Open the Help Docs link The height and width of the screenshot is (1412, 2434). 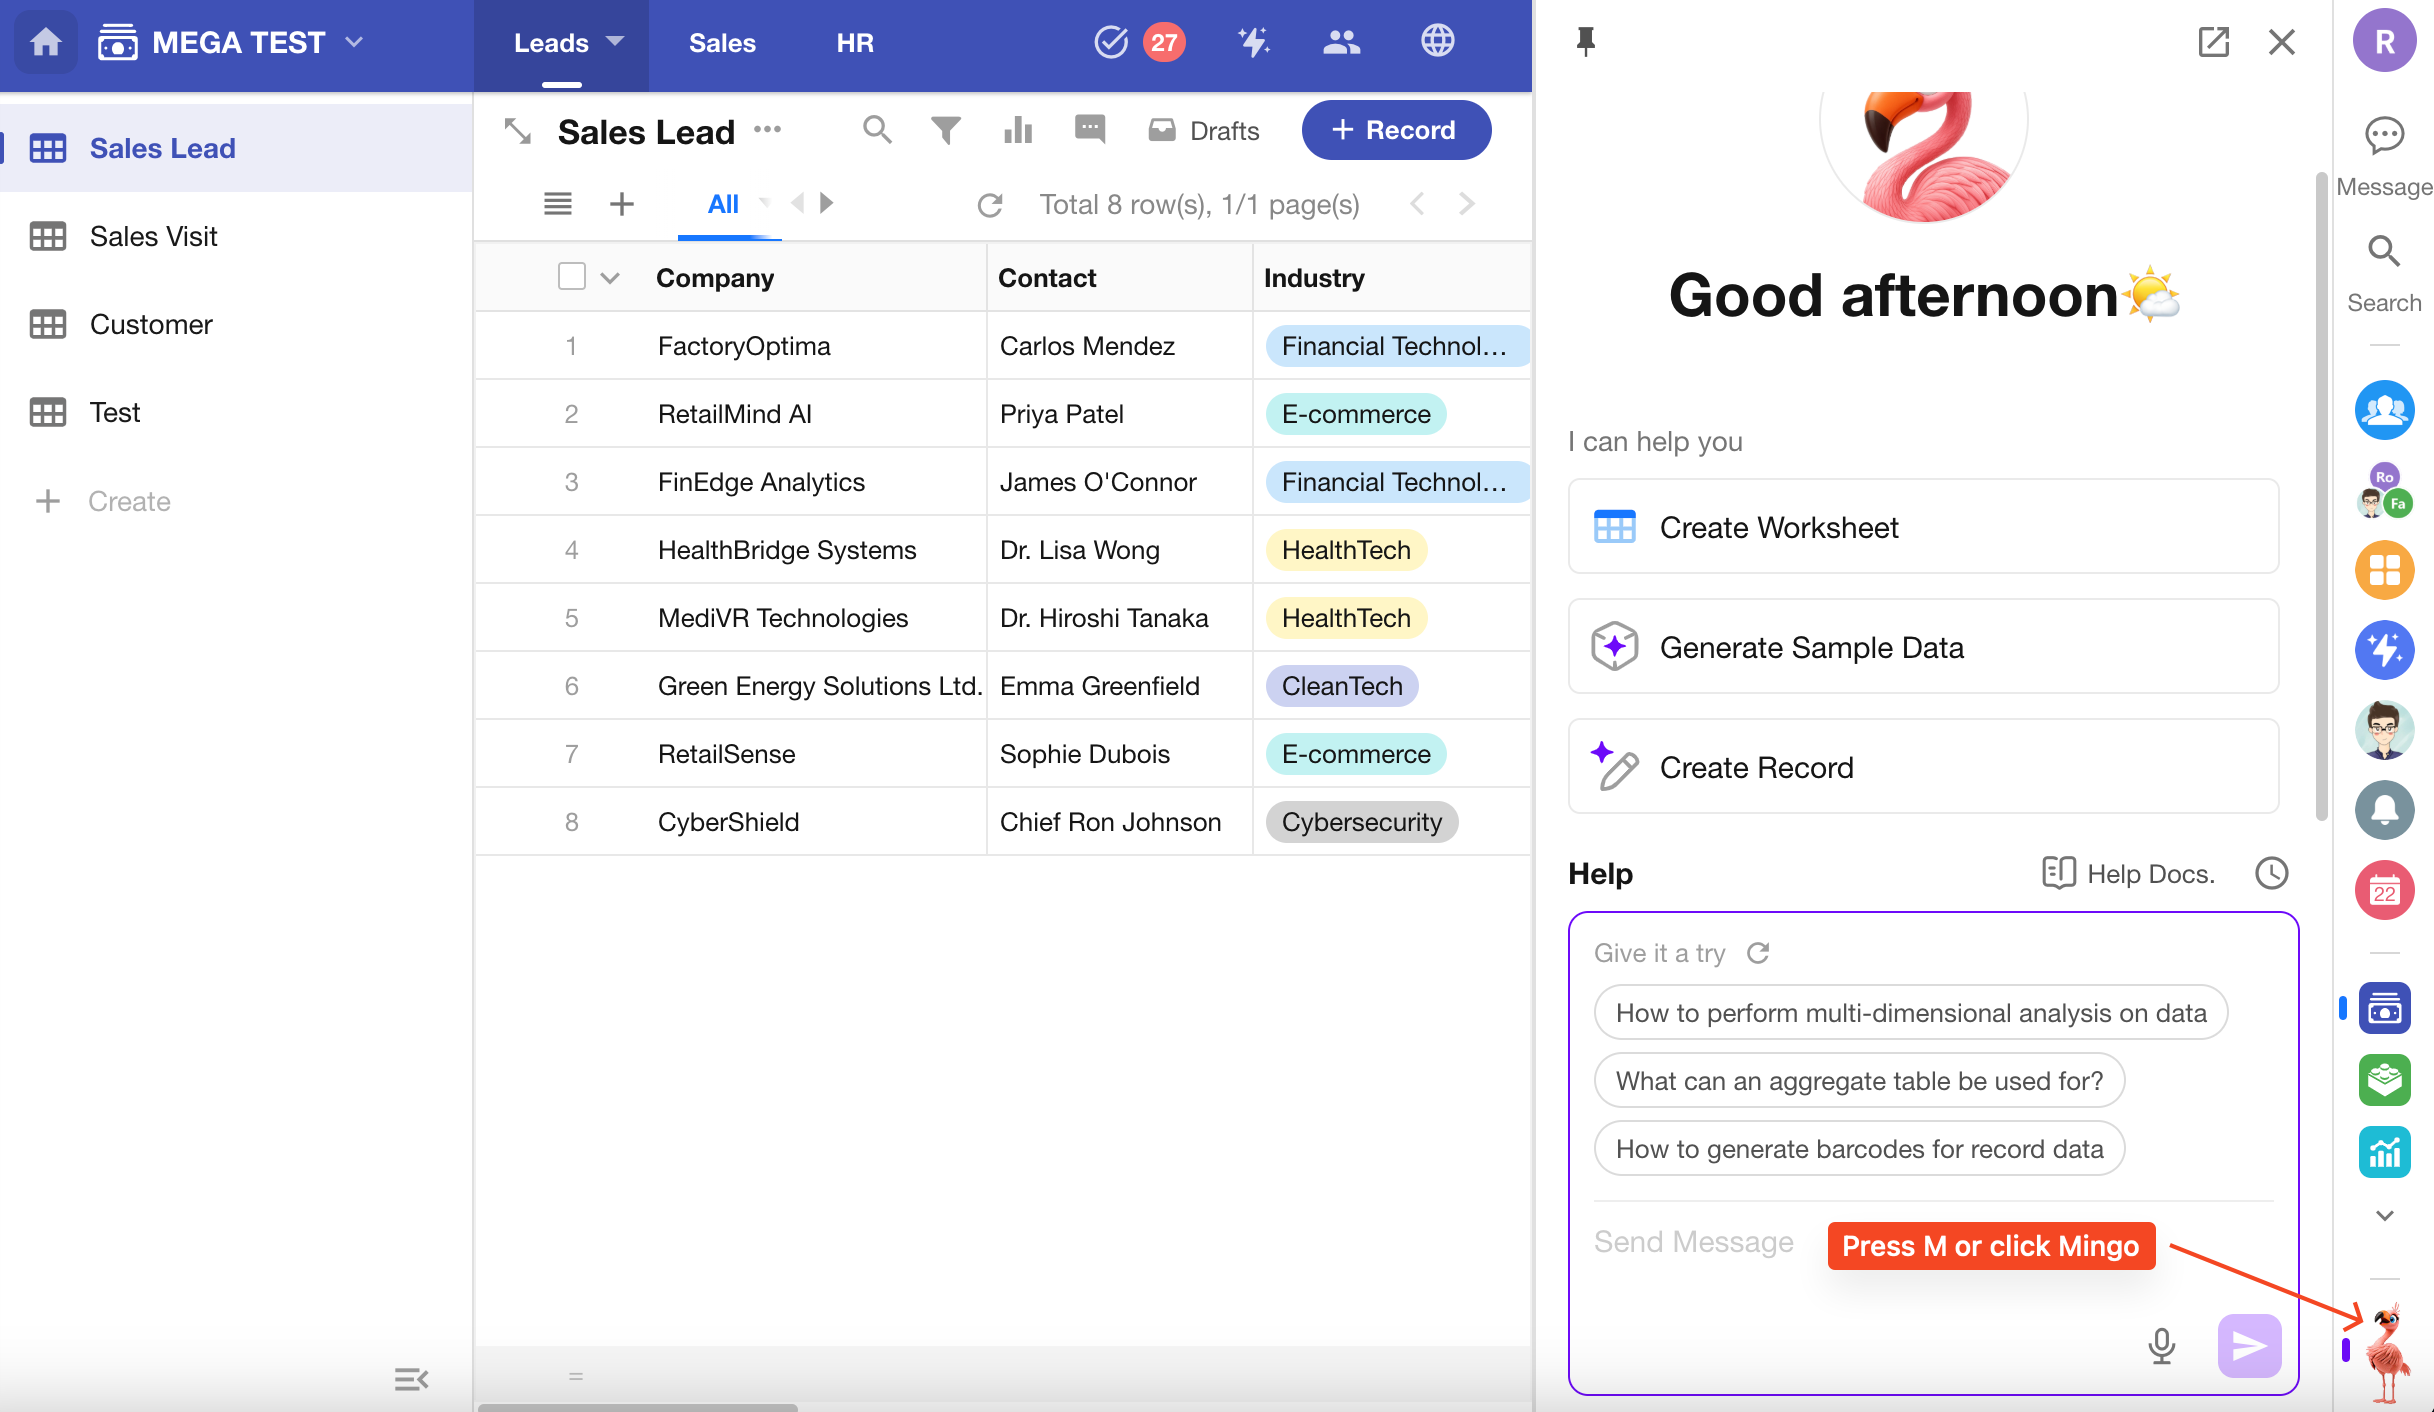click(x=2128, y=873)
